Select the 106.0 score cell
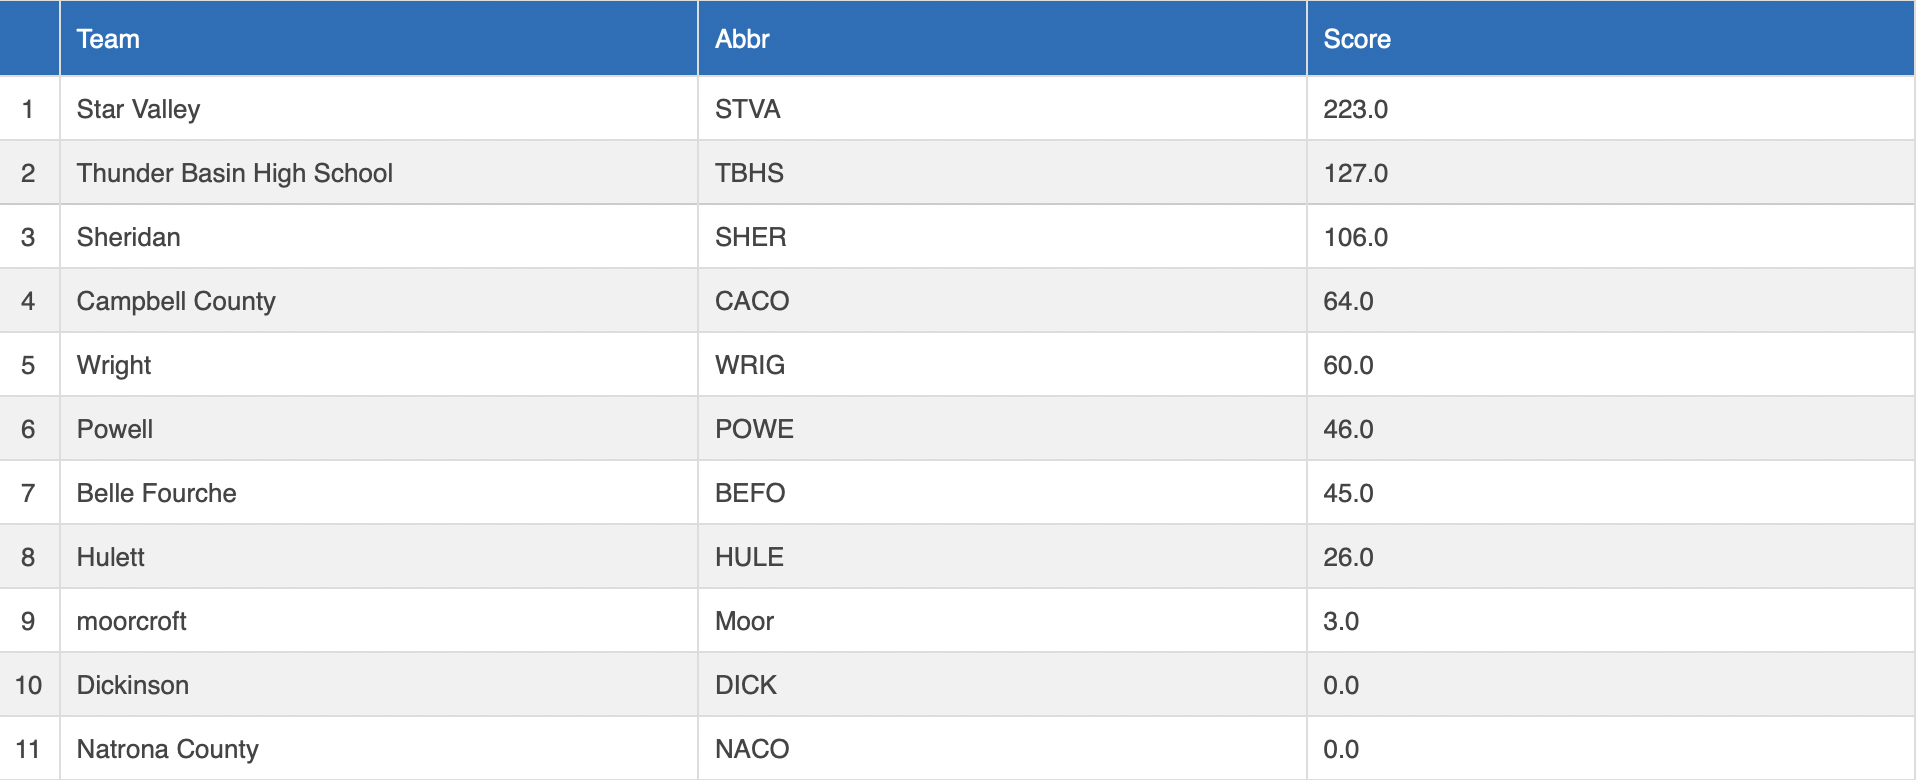 click(1355, 237)
